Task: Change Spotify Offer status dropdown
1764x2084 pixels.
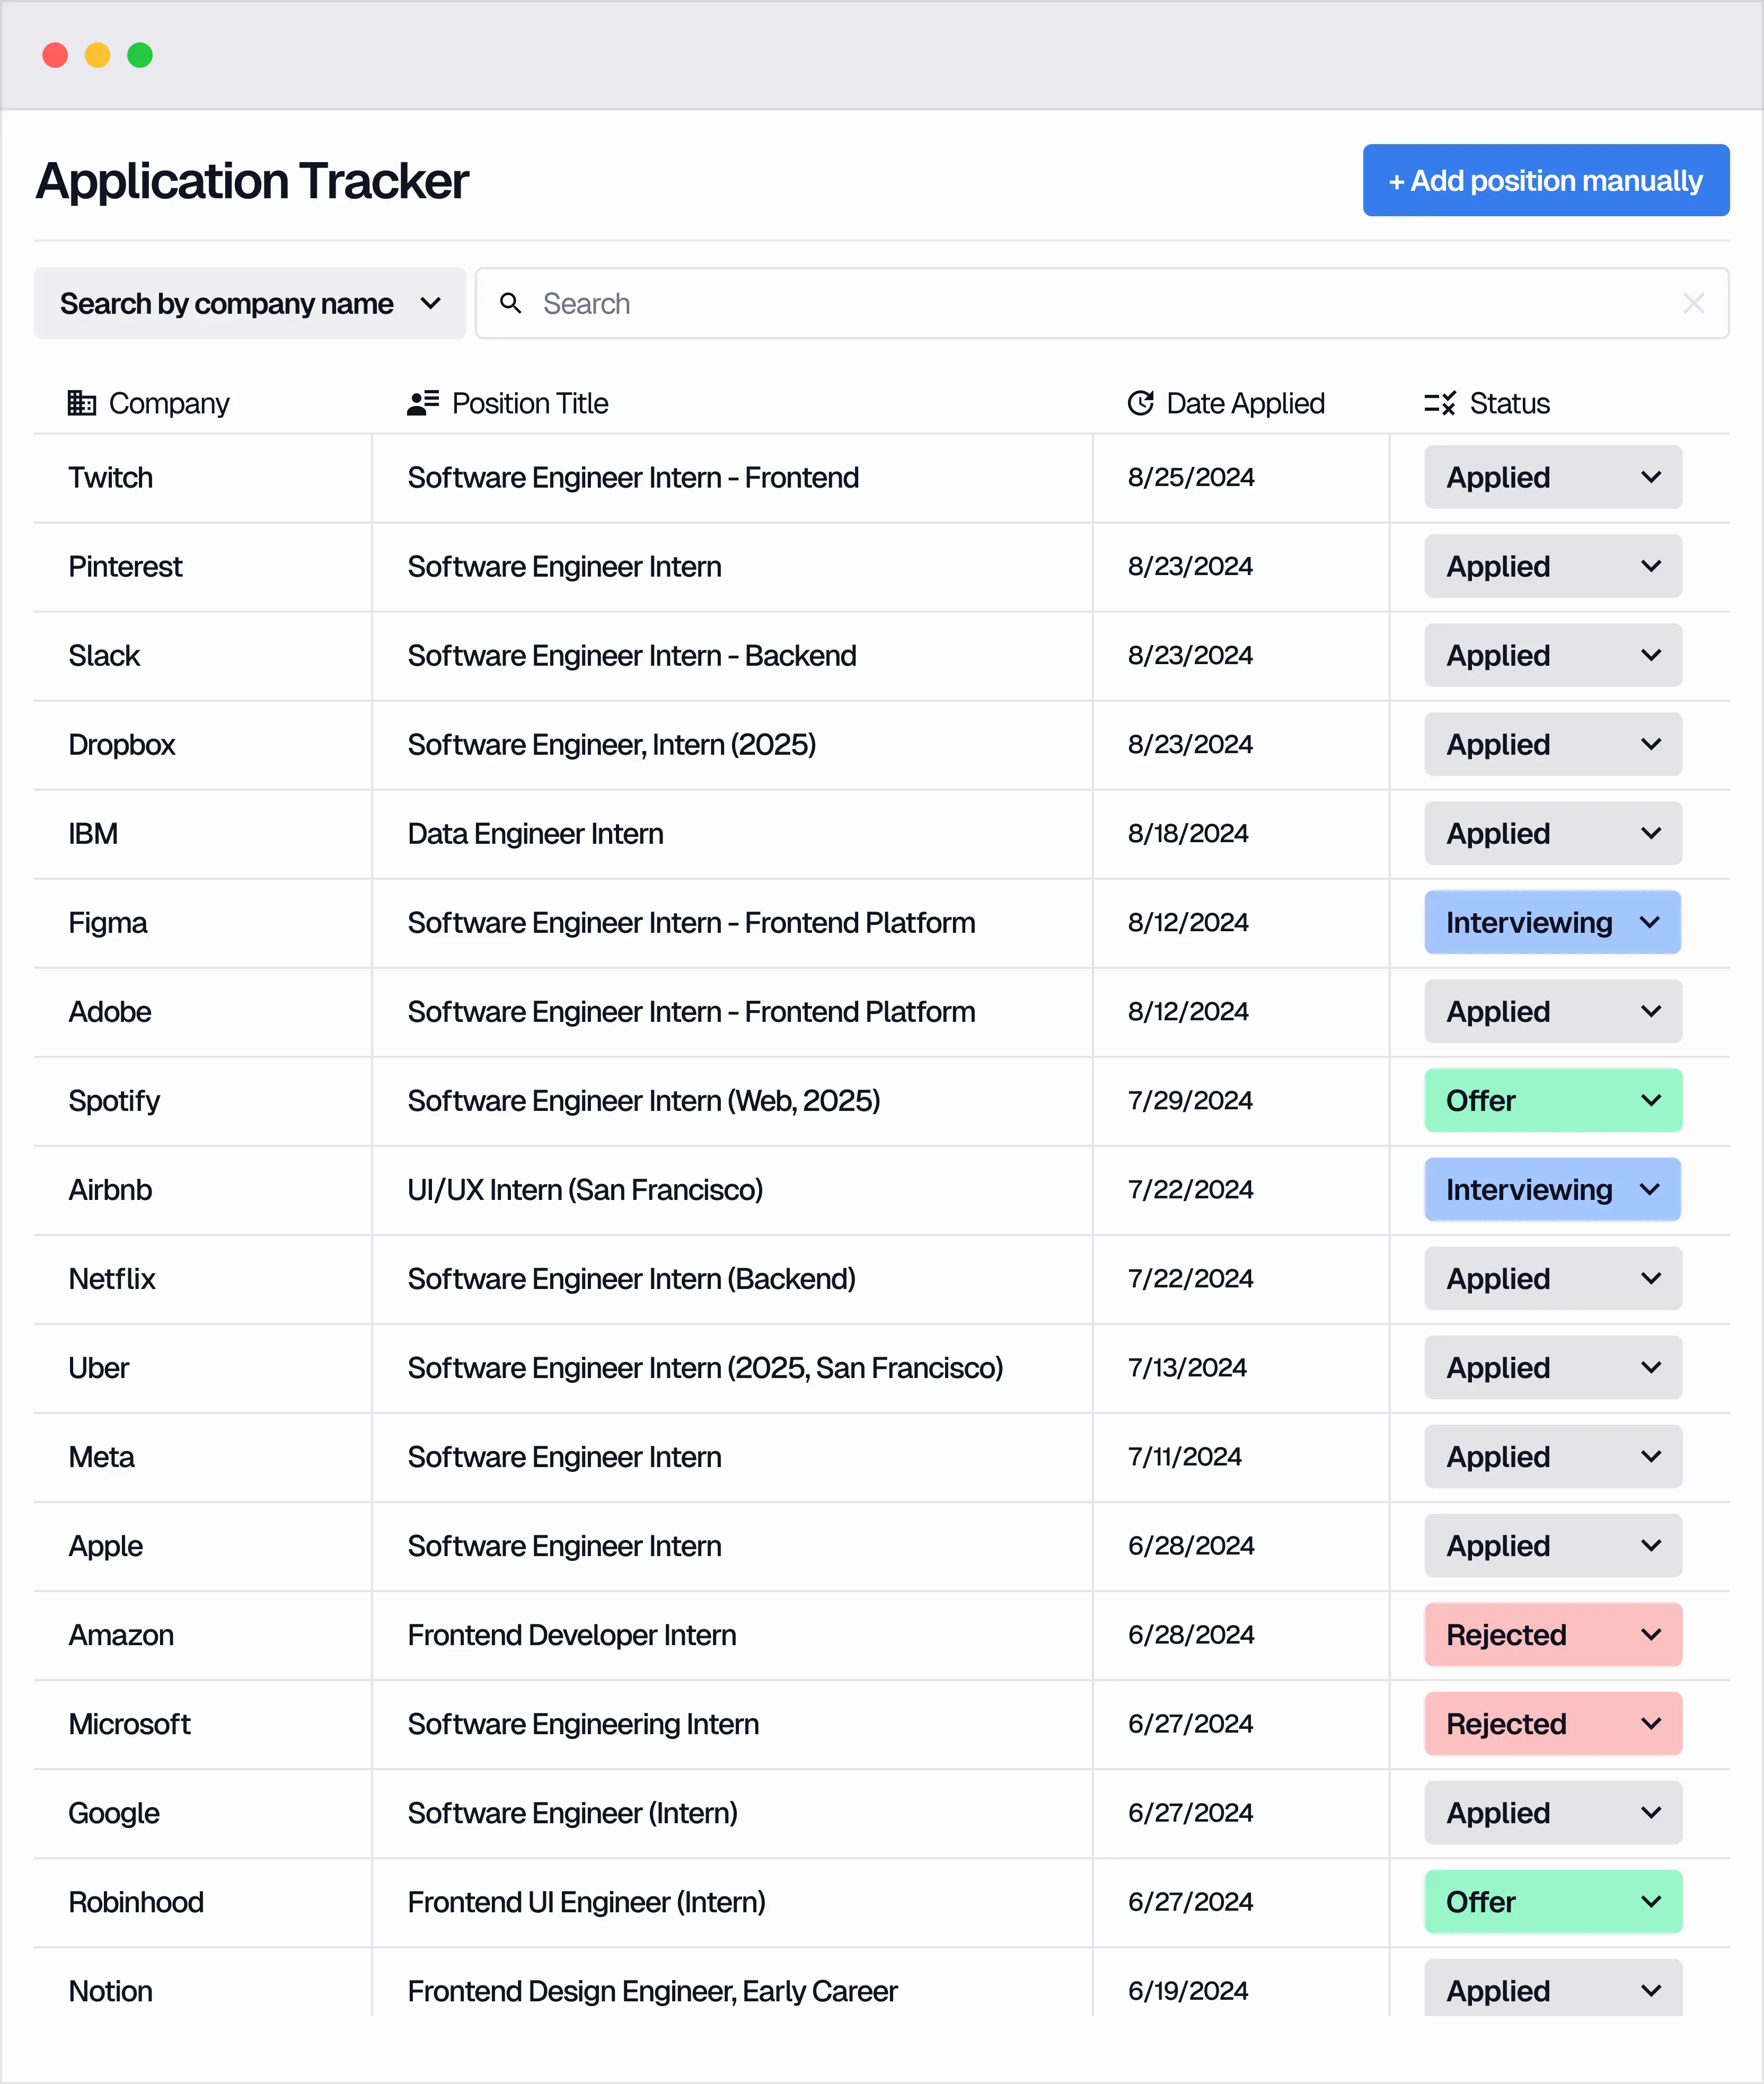Action: 1552,1100
